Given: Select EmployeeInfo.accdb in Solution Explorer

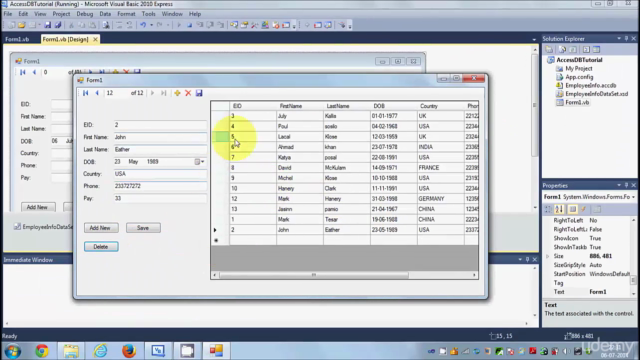Looking at the screenshot, I should pos(590,85).
